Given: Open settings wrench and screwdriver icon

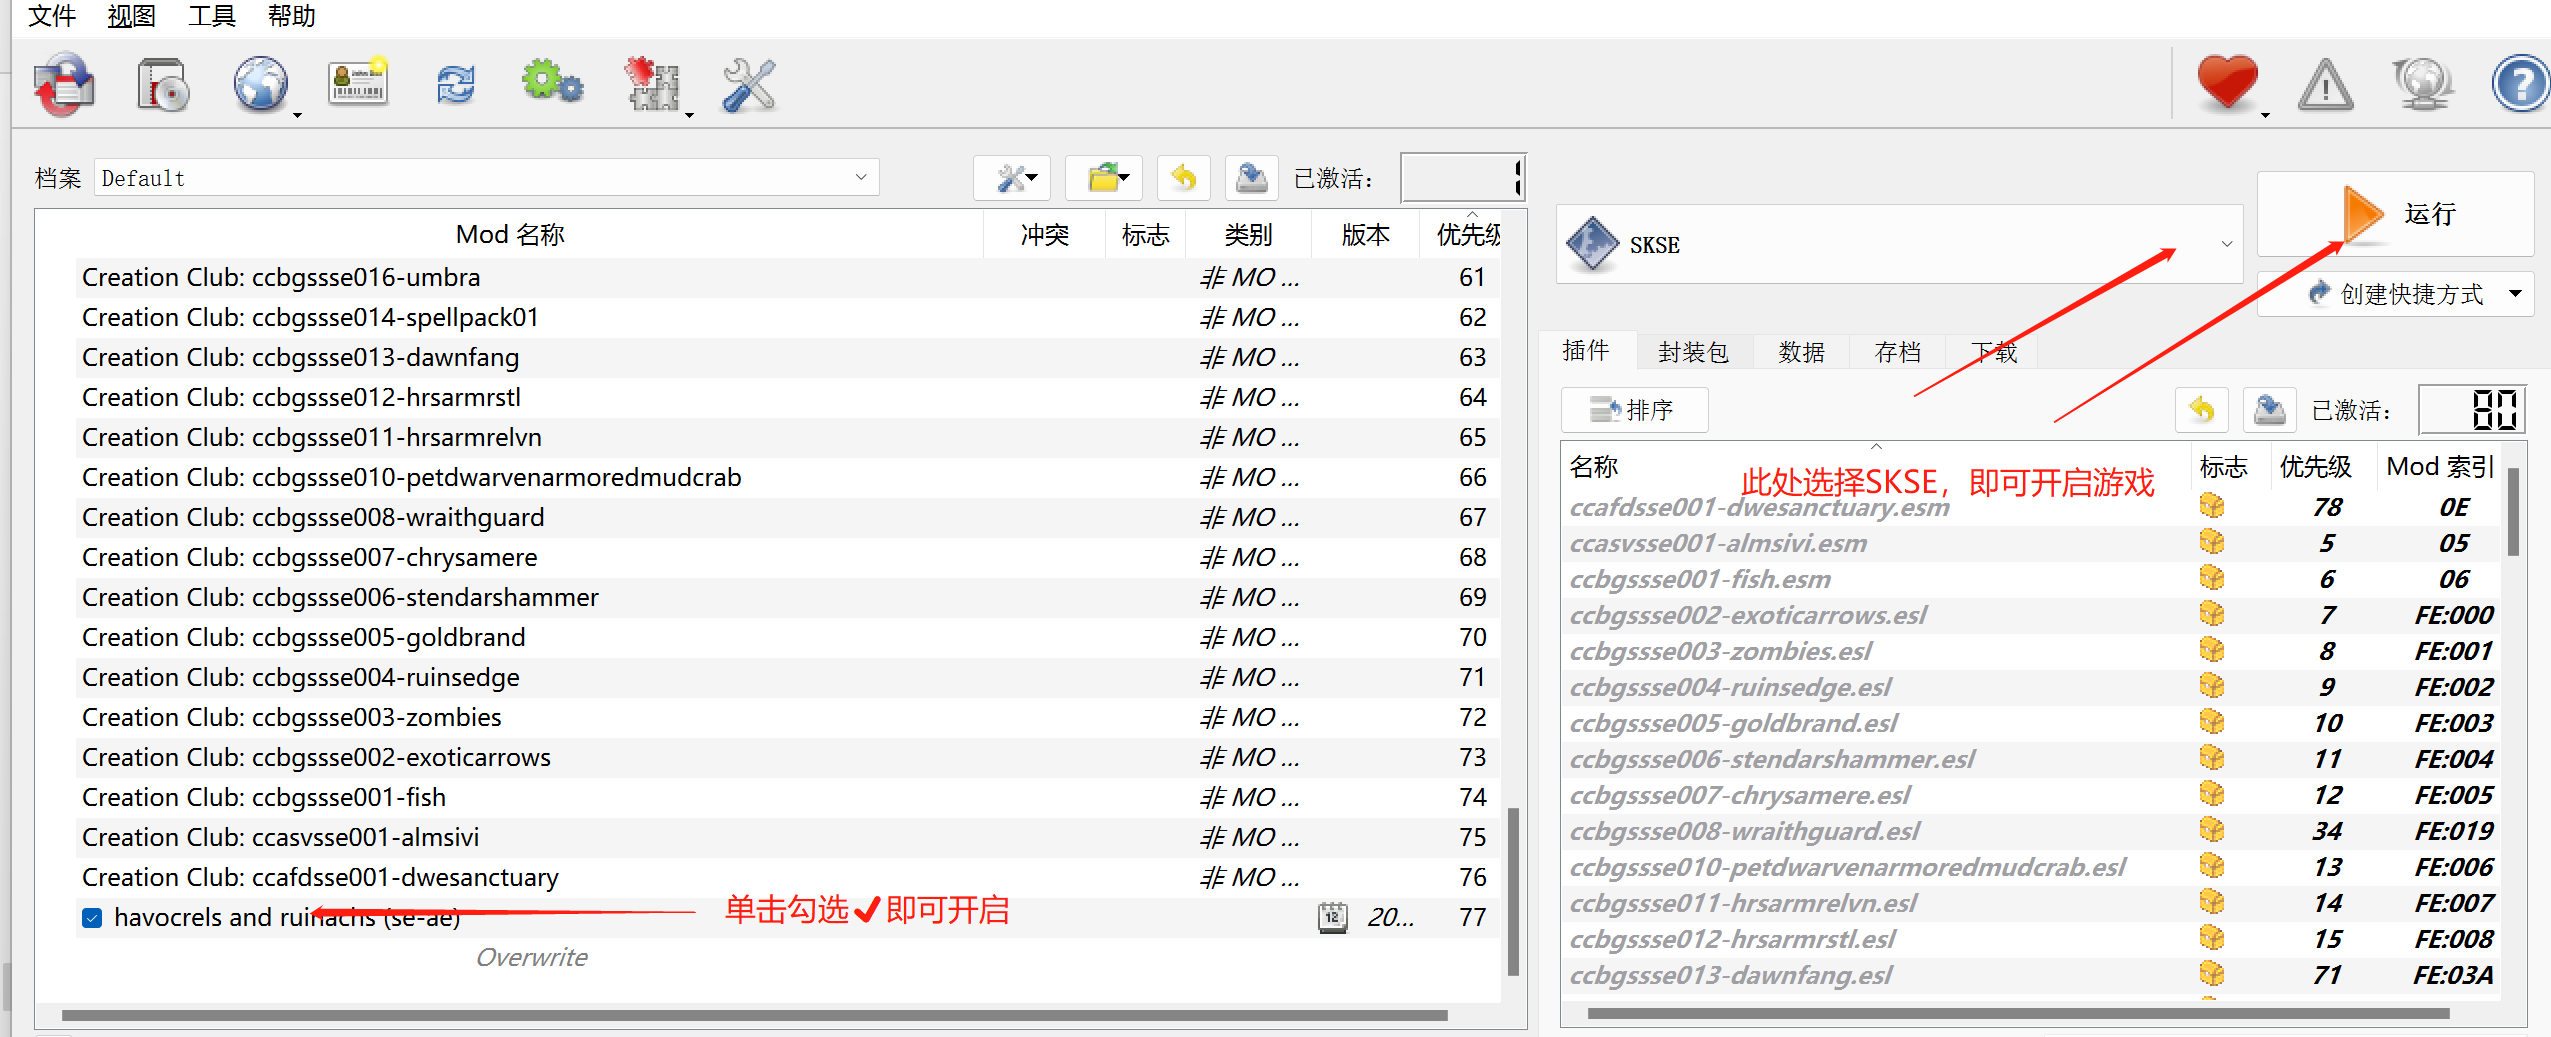Looking at the screenshot, I should tap(748, 85).
